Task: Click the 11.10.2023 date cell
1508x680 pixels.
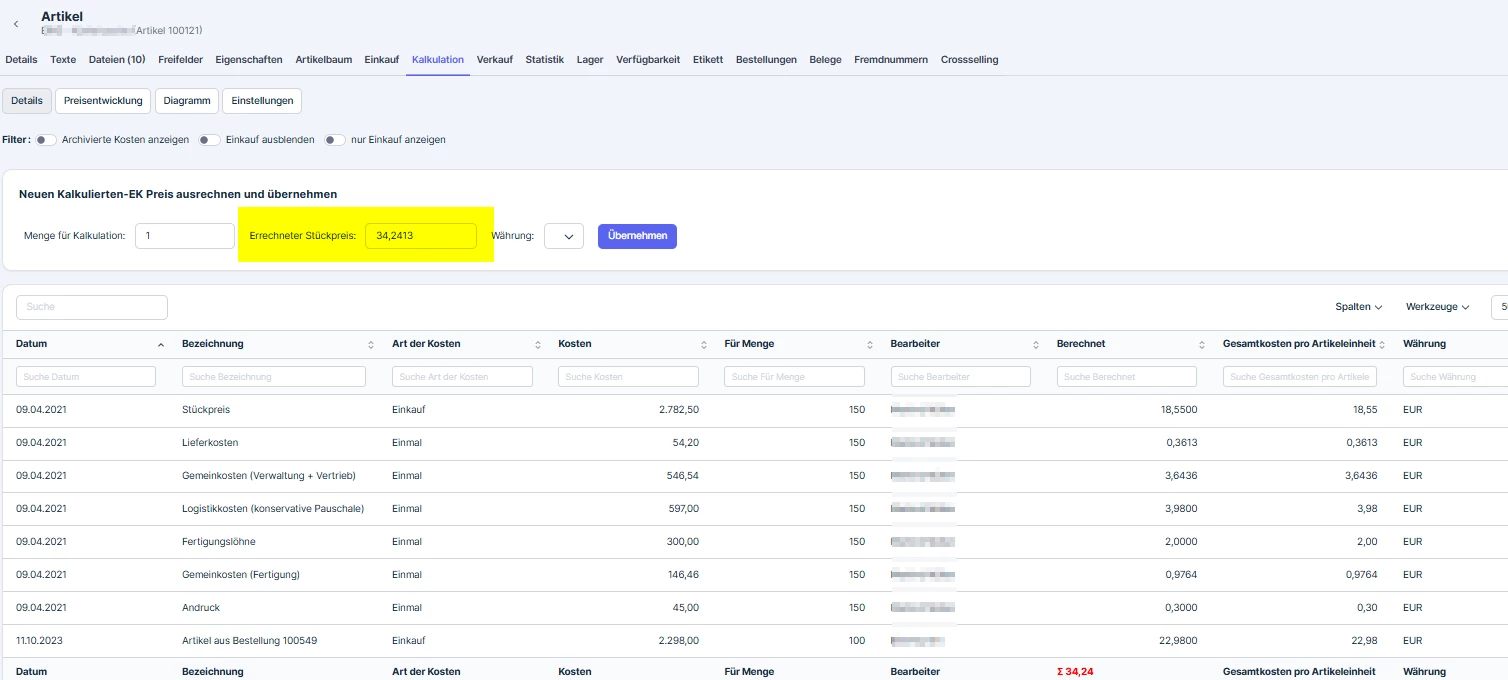Action: [39, 641]
